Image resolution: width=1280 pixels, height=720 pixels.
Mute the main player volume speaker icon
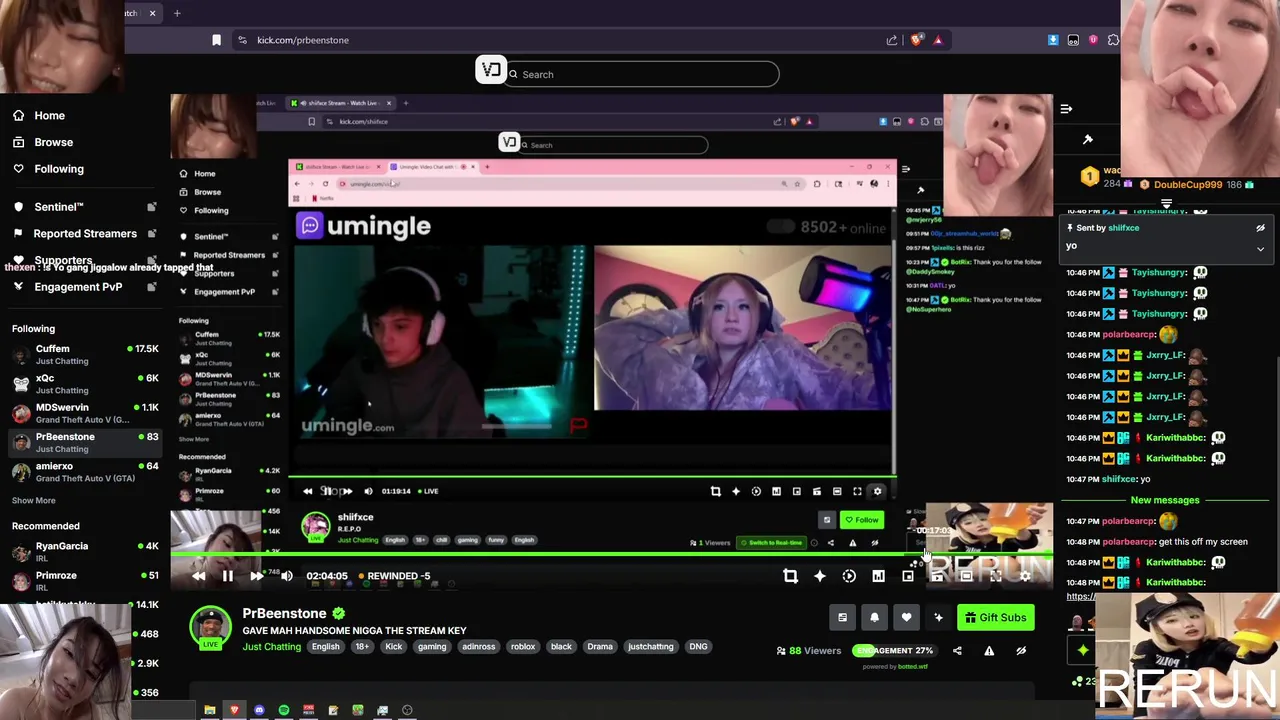point(287,576)
